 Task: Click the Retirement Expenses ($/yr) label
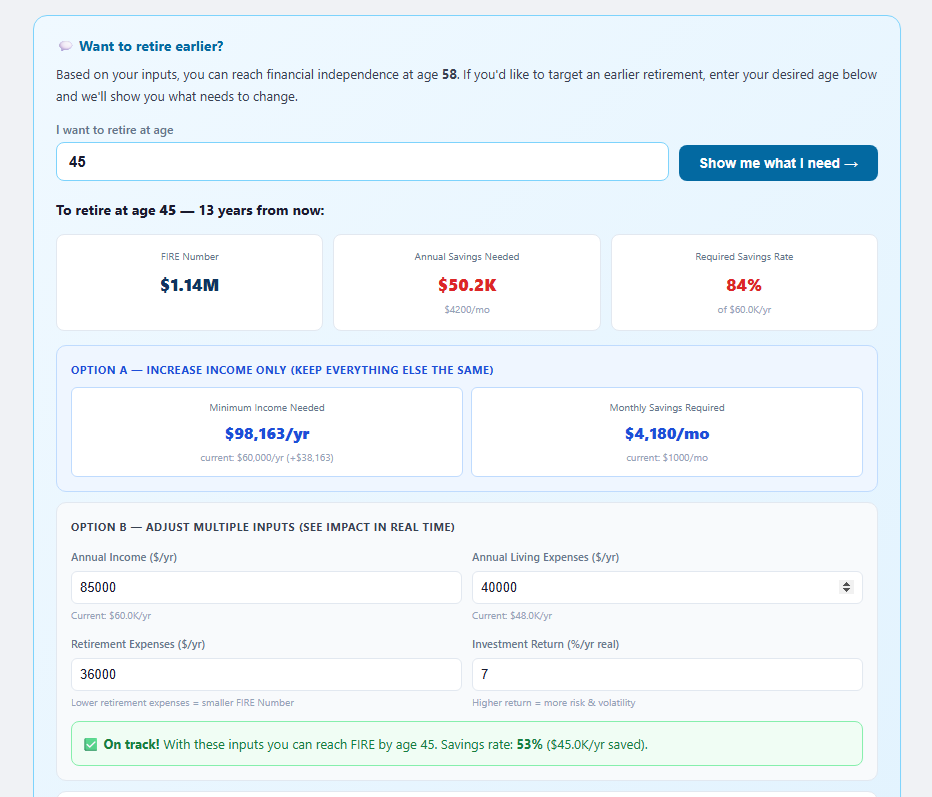[x=138, y=644]
